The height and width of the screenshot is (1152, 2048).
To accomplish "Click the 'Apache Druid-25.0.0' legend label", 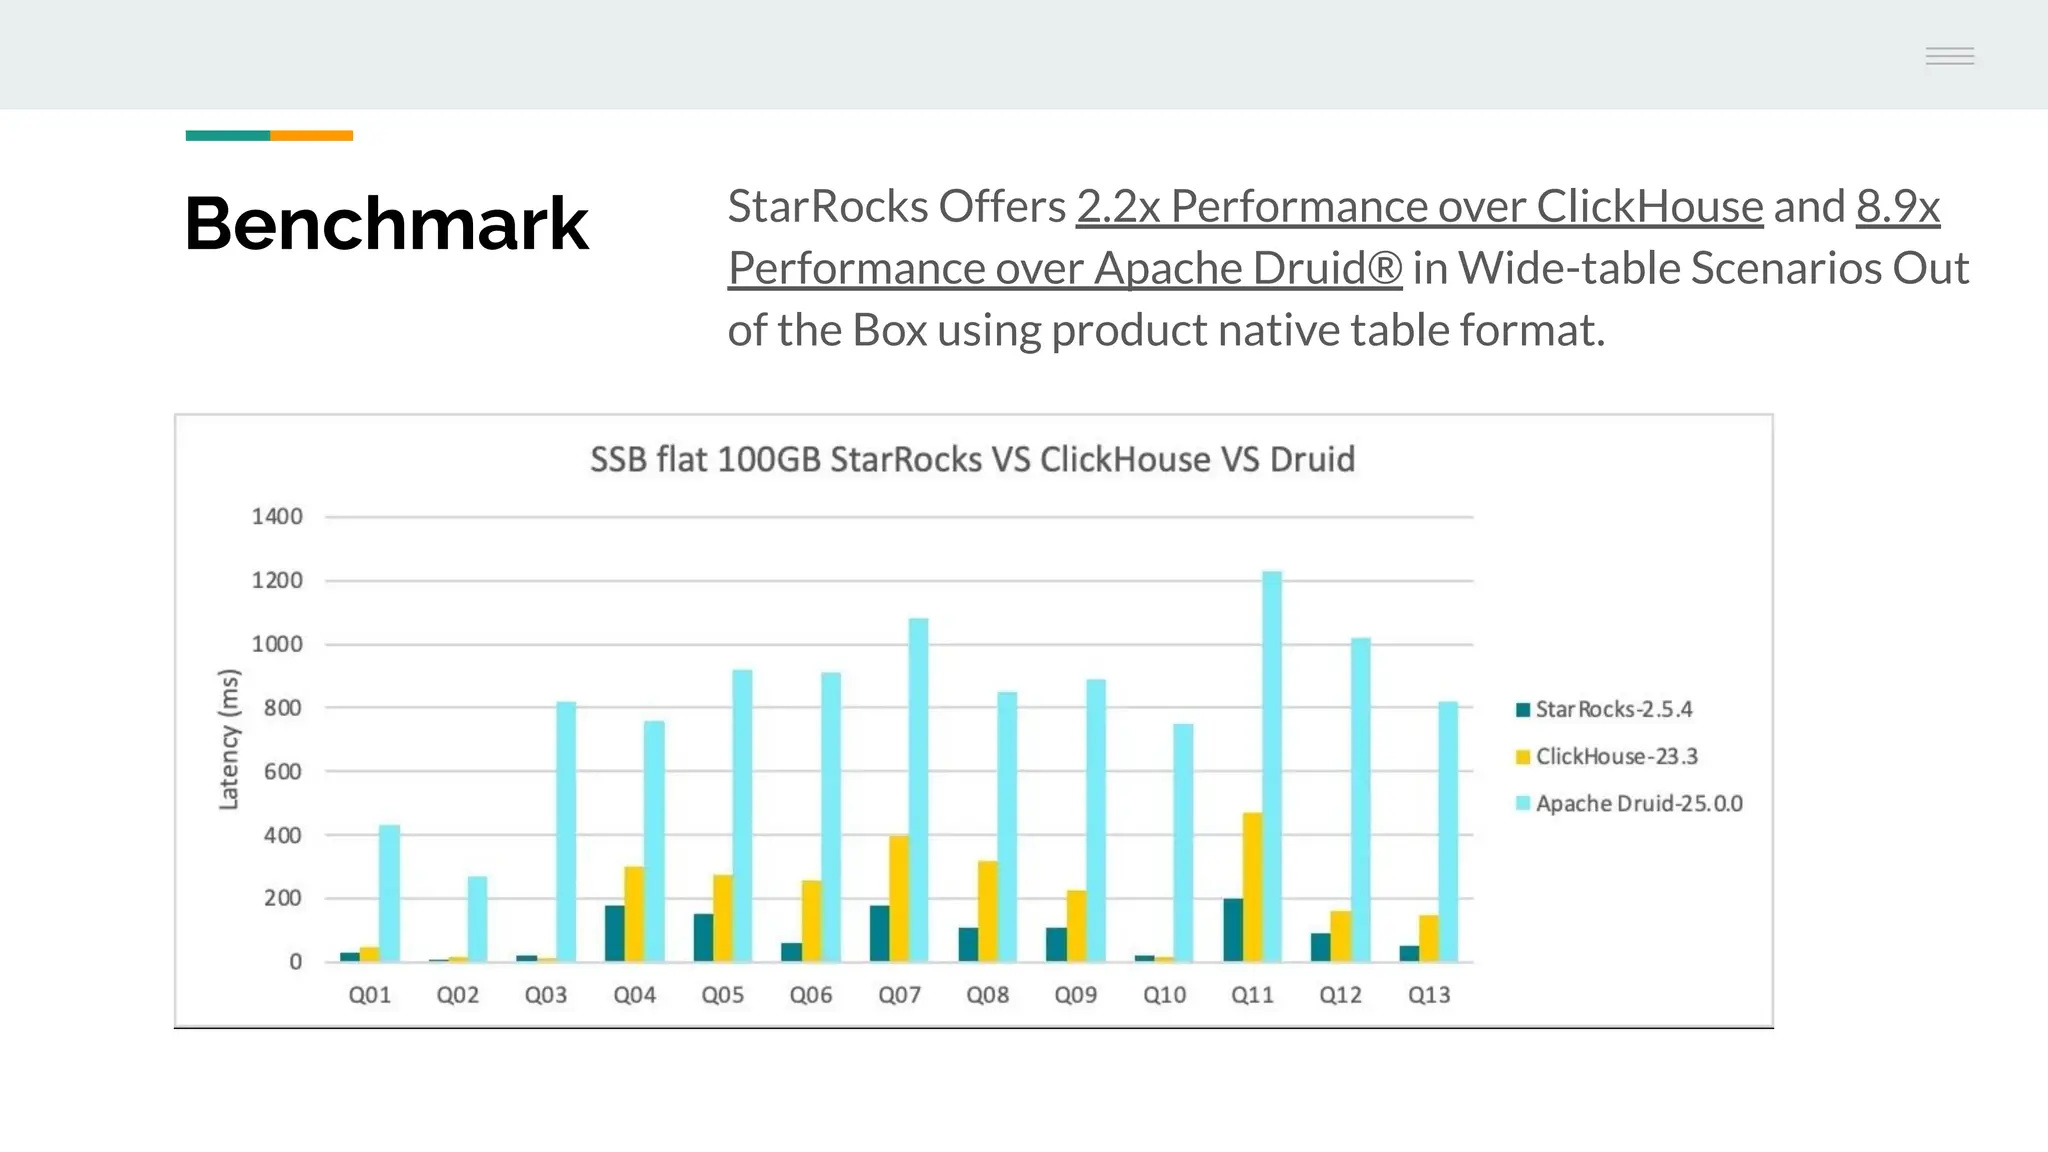I will point(1639,804).
